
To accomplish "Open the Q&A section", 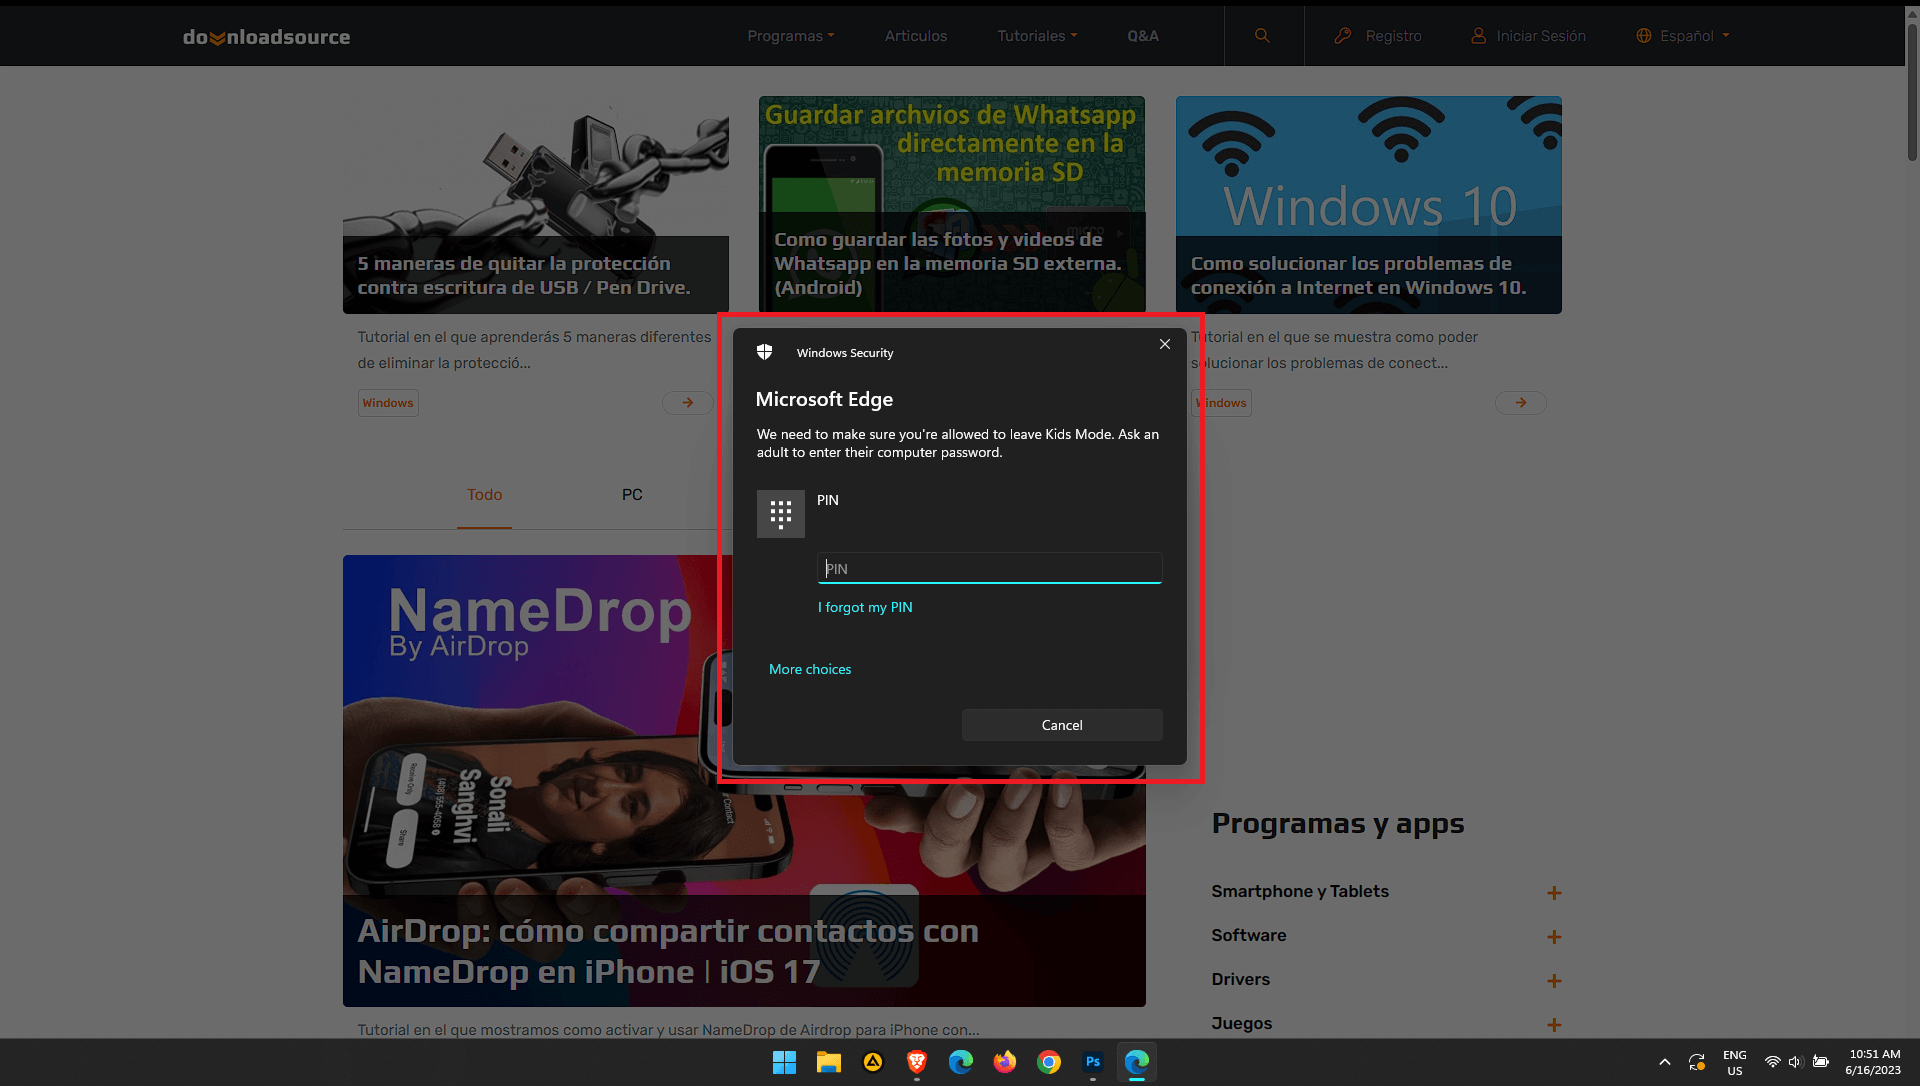I will tap(1143, 36).
